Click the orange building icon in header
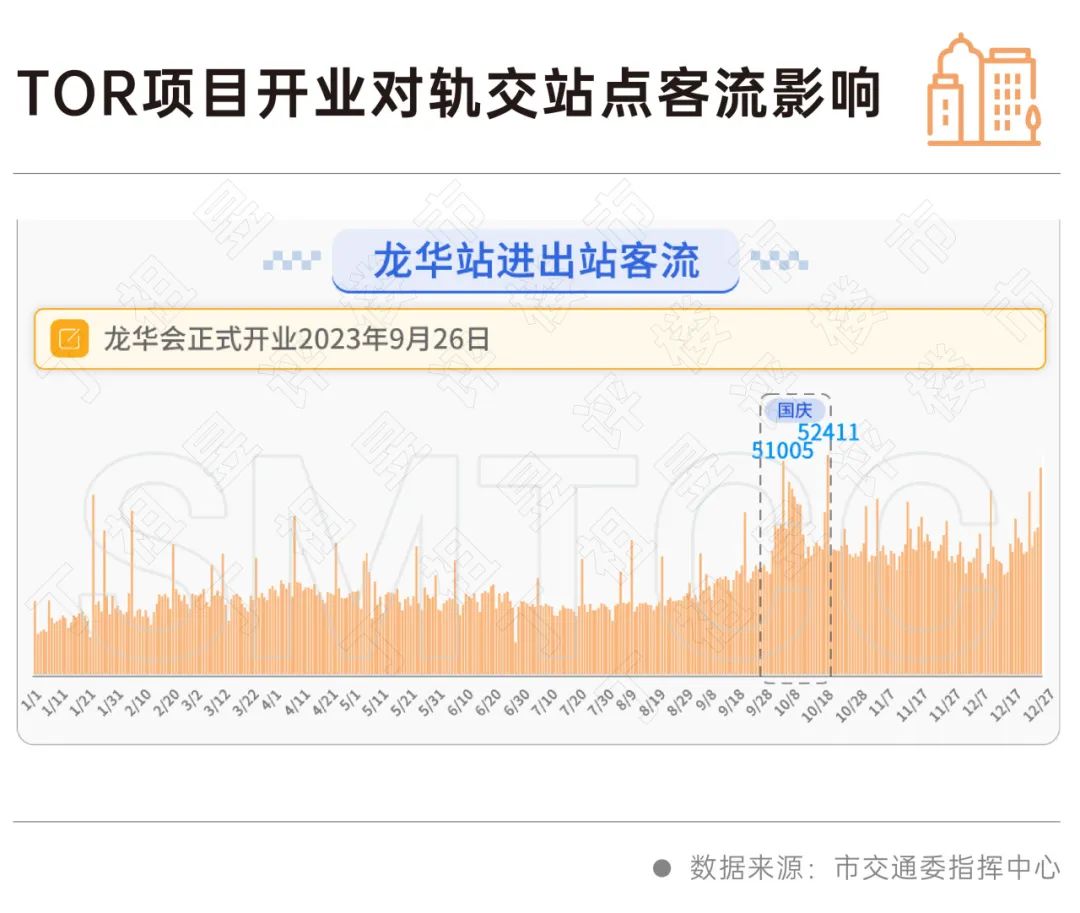 984,90
